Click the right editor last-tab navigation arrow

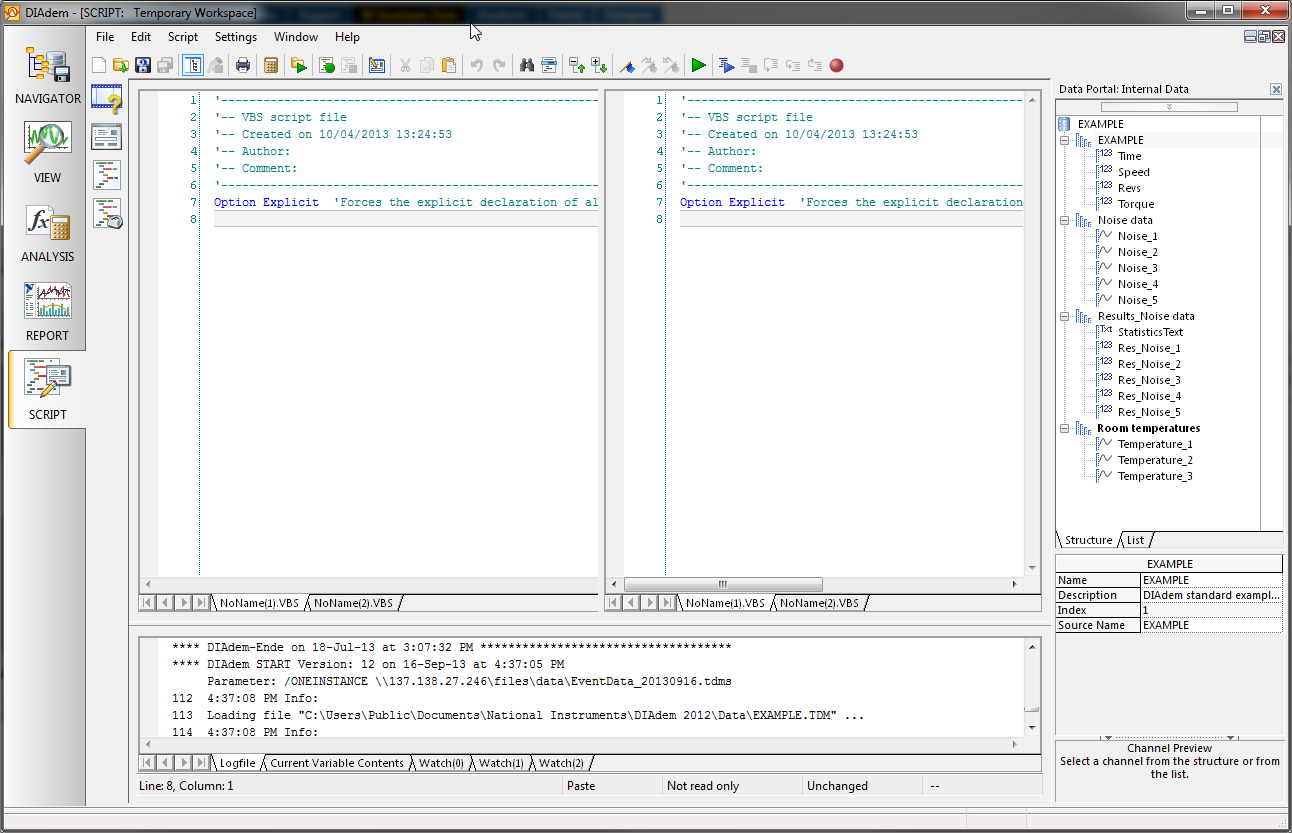coord(668,603)
